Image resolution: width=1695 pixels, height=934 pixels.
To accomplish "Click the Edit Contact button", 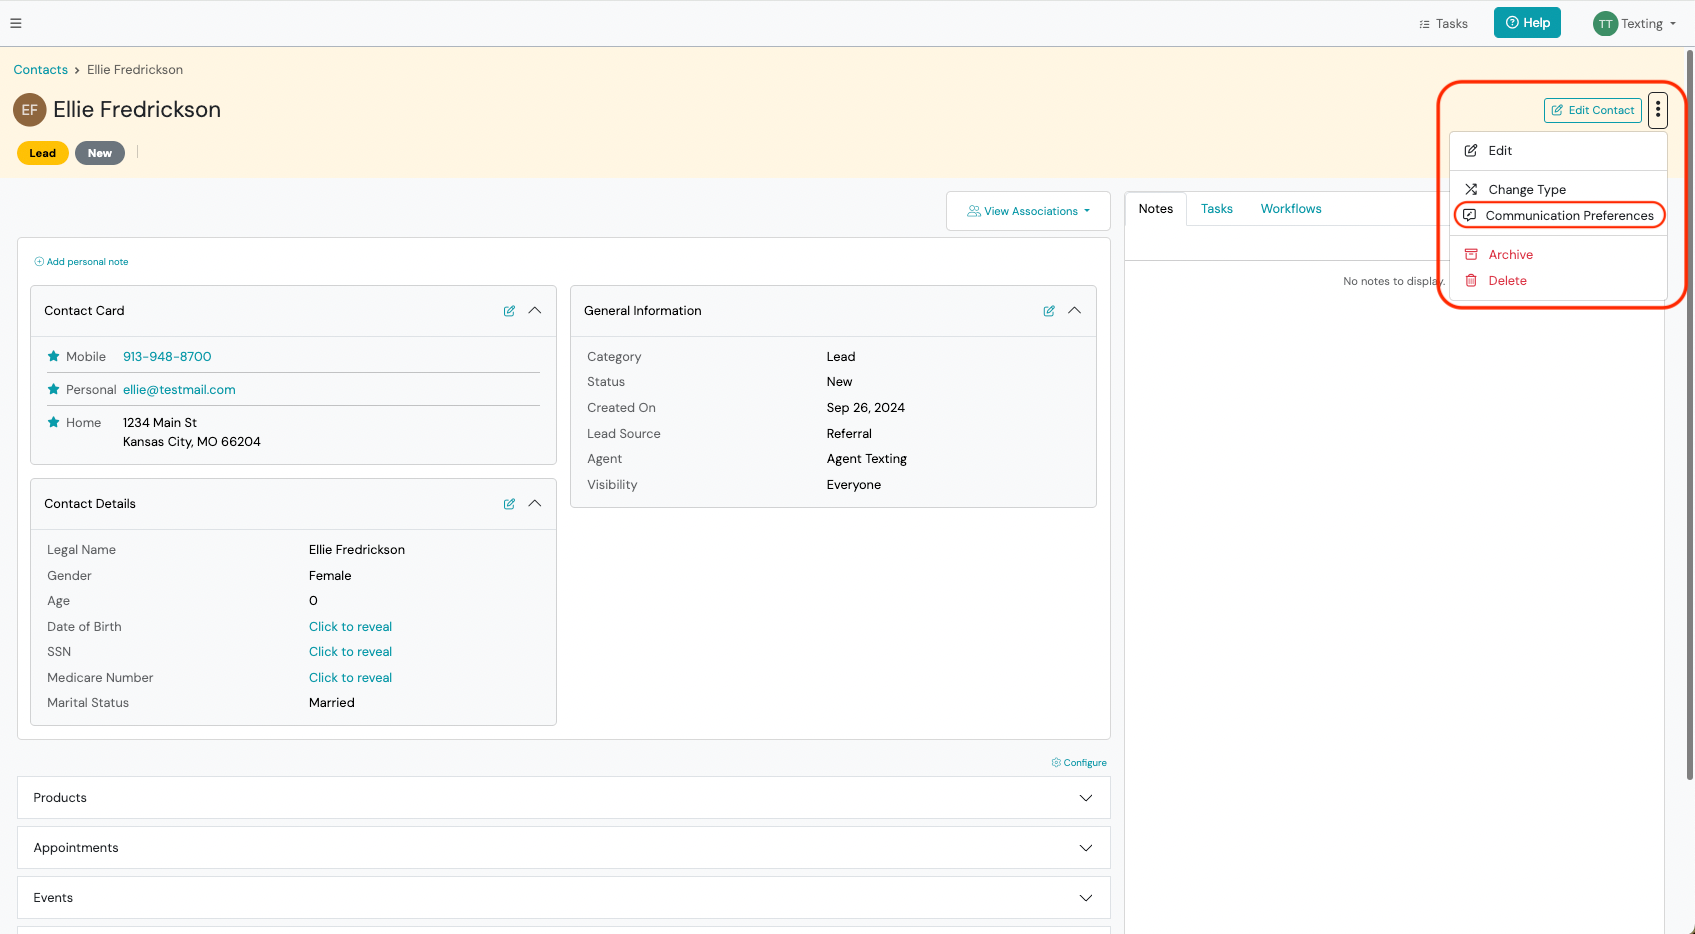I will 1592,110.
